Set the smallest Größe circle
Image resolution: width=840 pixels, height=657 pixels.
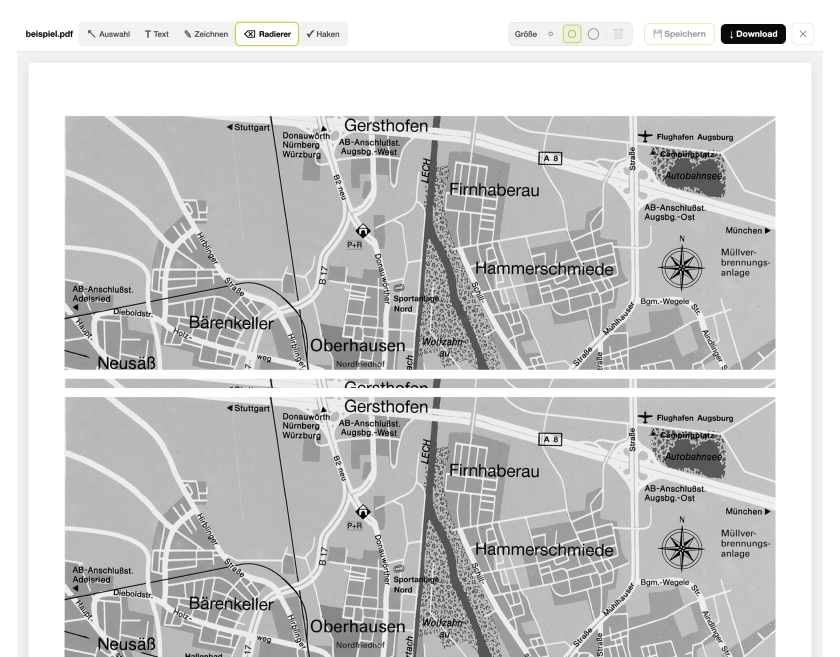click(551, 34)
